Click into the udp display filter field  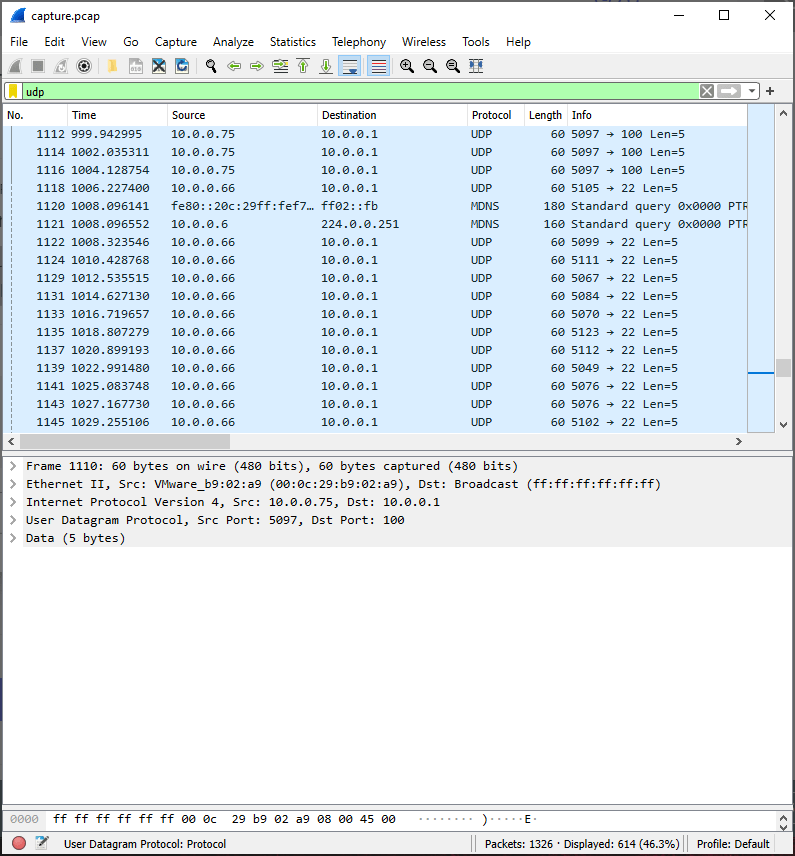tap(350, 91)
